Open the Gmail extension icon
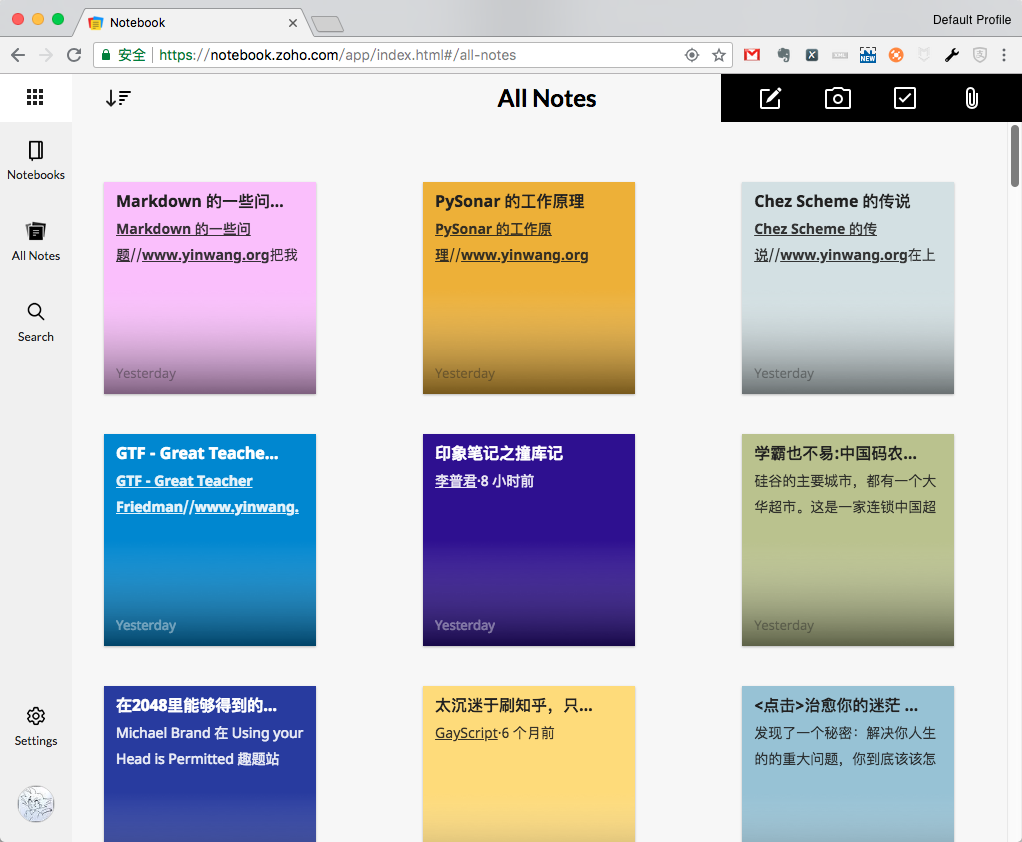The width and height of the screenshot is (1022, 842). (x=752, y=55)
